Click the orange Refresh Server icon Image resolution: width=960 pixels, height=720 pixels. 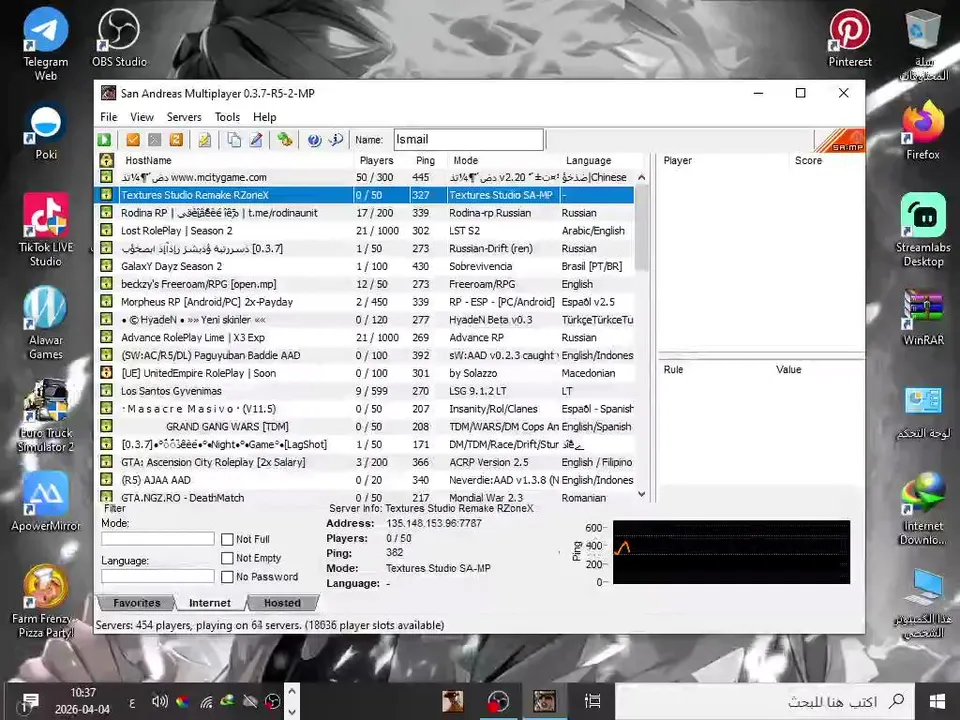pos(176,140)
